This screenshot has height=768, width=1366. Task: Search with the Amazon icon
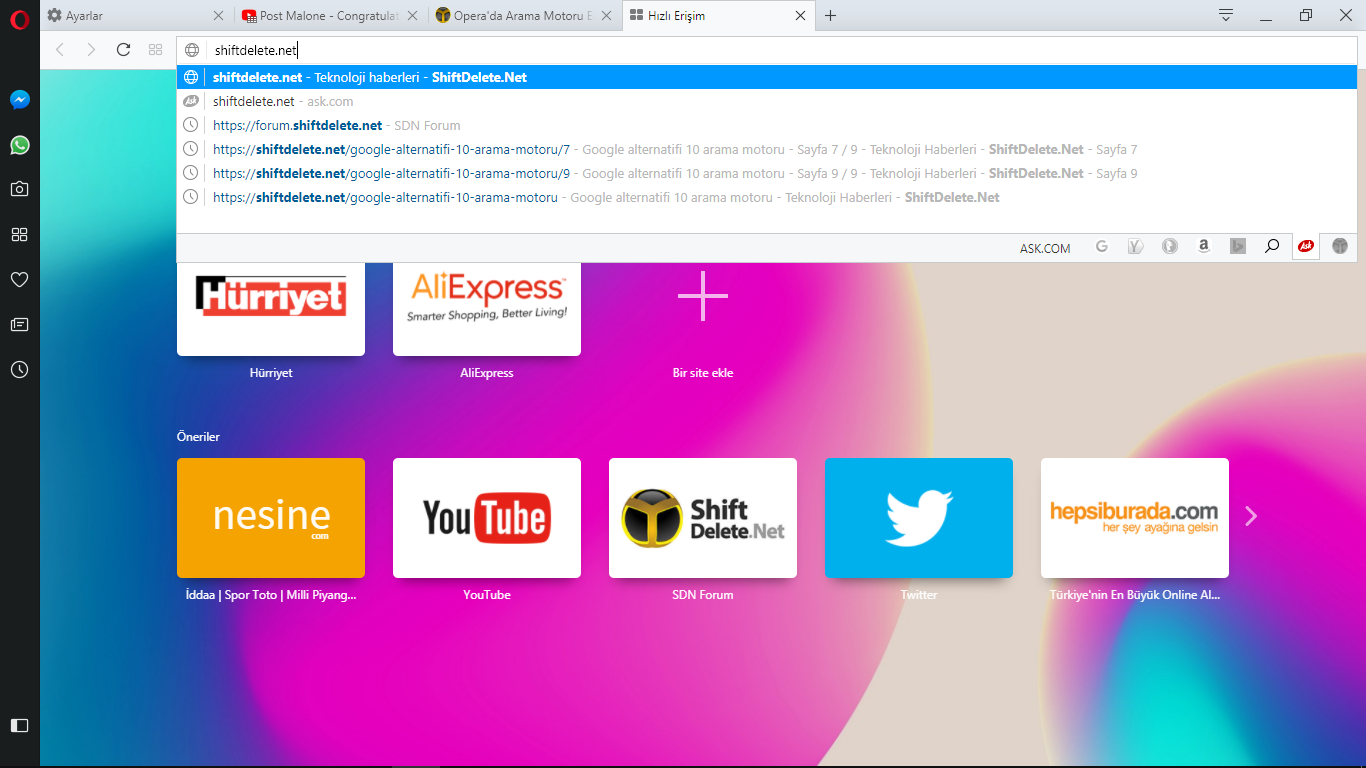[x=1204, y=246]
